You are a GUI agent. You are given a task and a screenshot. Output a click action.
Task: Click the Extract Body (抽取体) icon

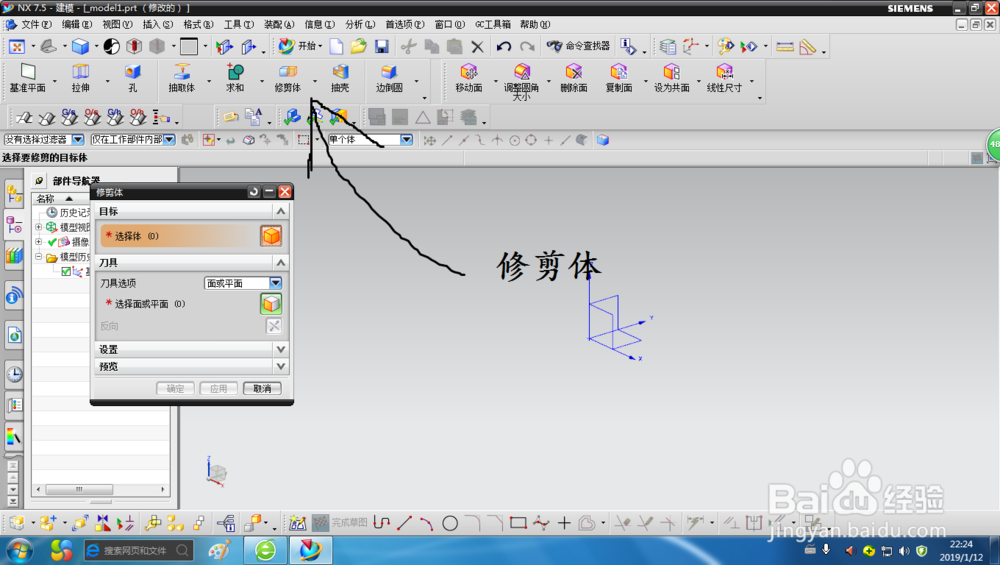click(x=182, y=78)
